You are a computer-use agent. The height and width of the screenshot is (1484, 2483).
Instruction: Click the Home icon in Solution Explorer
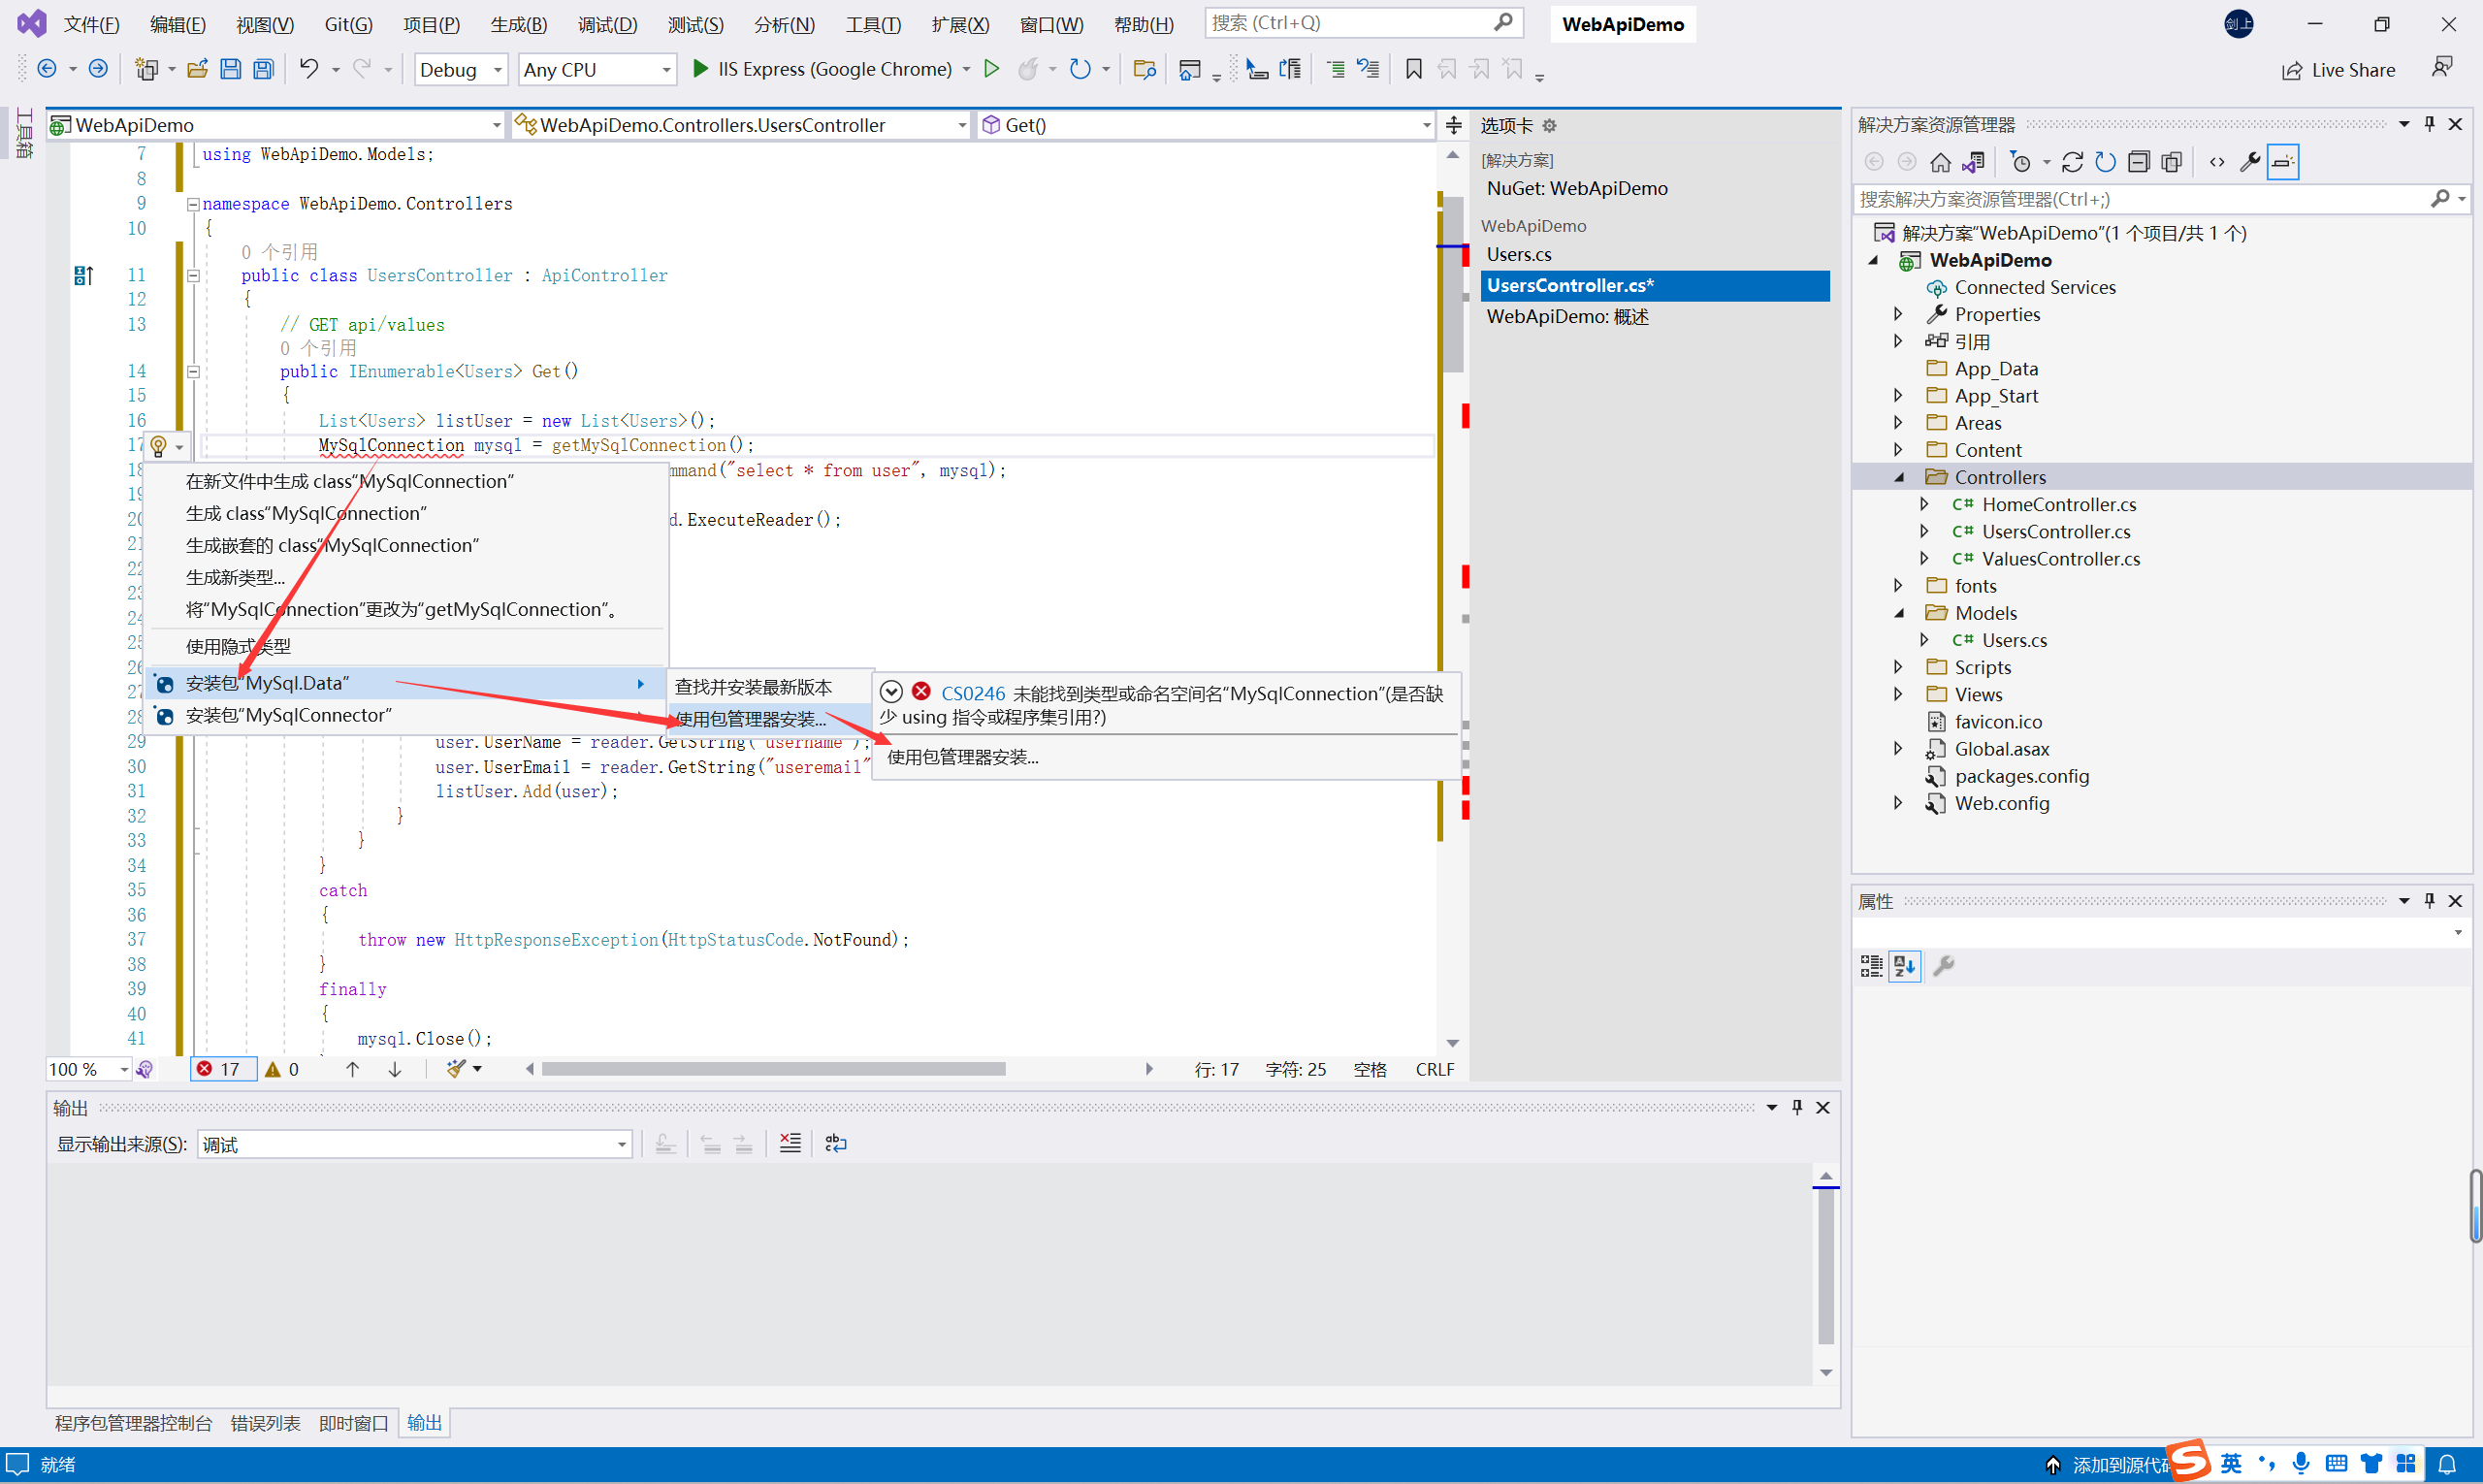click(1940, 162)
